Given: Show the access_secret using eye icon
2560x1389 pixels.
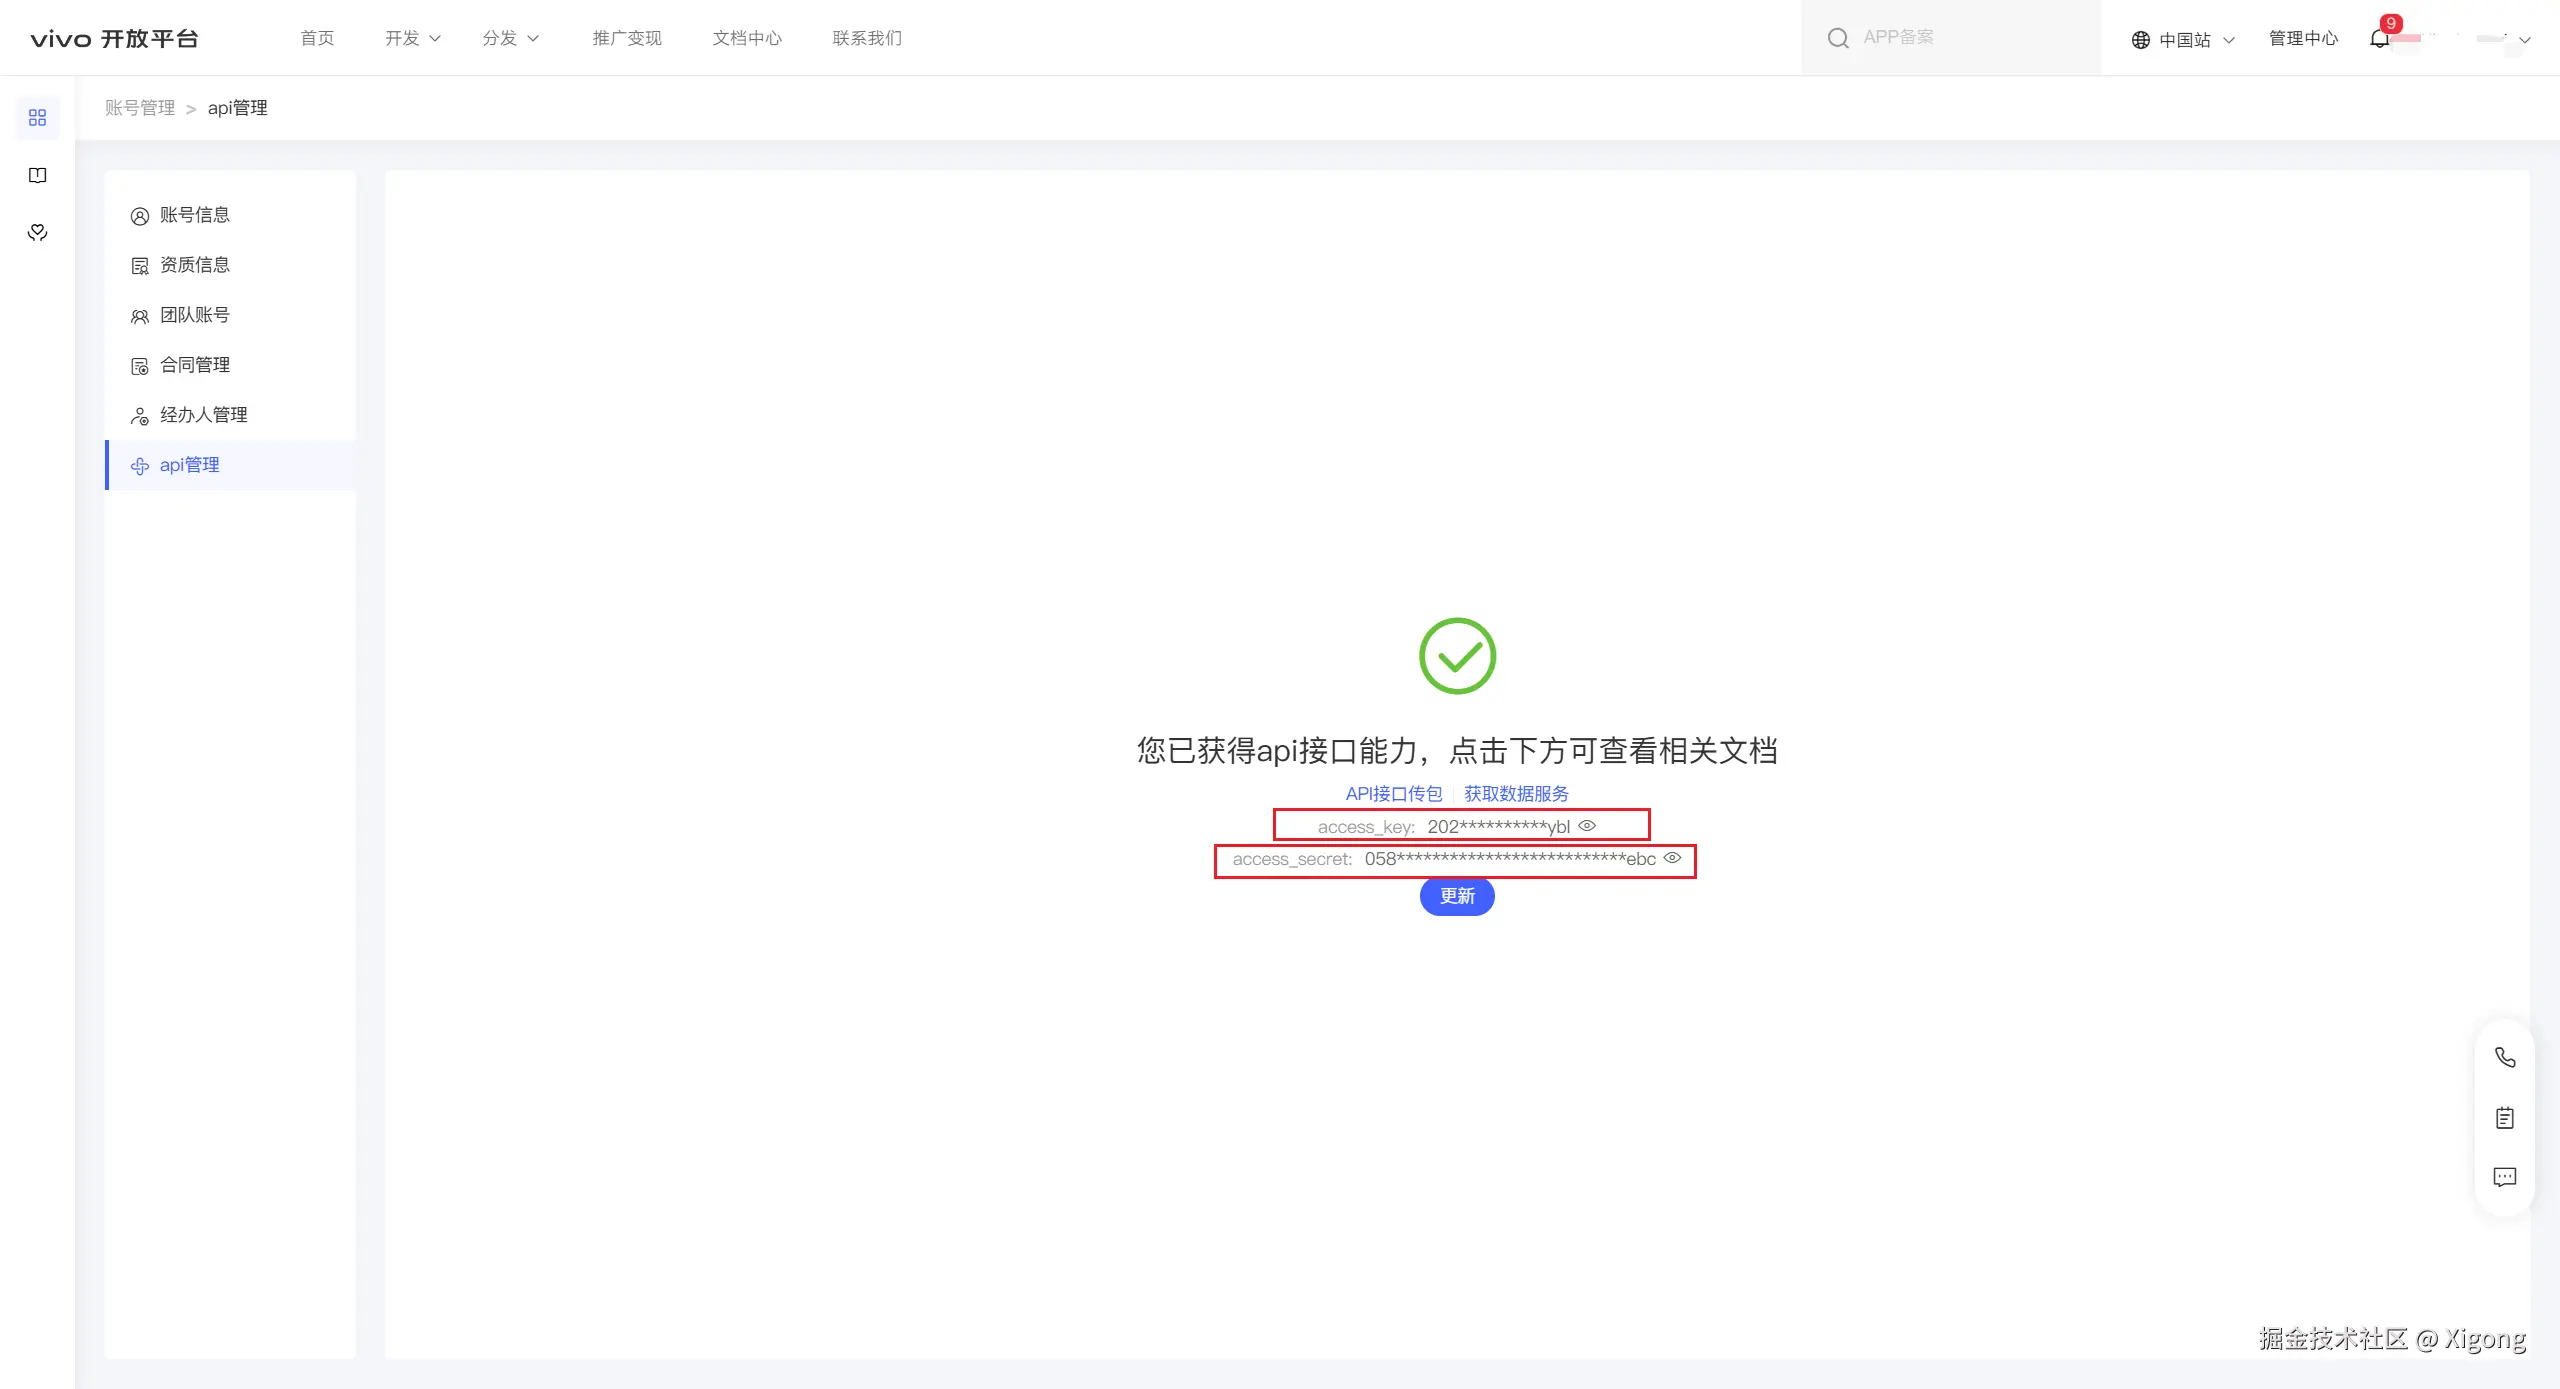Looking at the screenshot, I should click(x=1672, y=858).
